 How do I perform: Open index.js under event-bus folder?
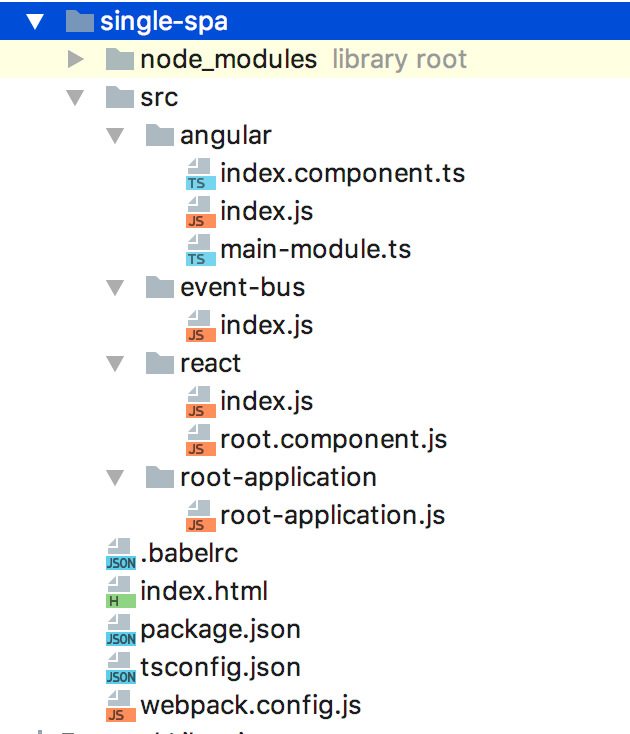[267, 326]
